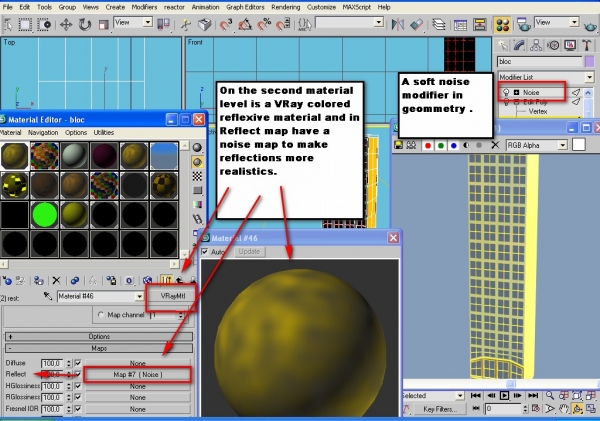Toggle Noise modifier lightbulb visibility
The height and width of the screenshot is (421, 600).
click(506, 92)
